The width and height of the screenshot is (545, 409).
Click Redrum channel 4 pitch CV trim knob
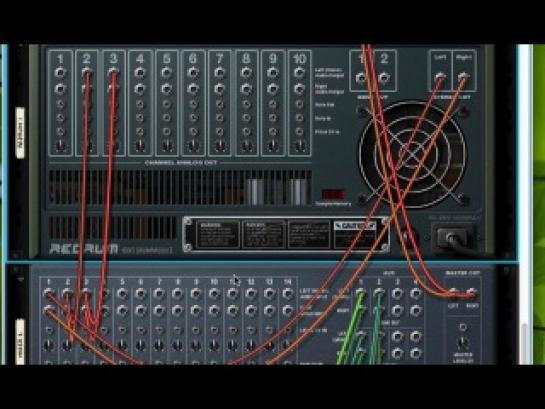point(140,146)
